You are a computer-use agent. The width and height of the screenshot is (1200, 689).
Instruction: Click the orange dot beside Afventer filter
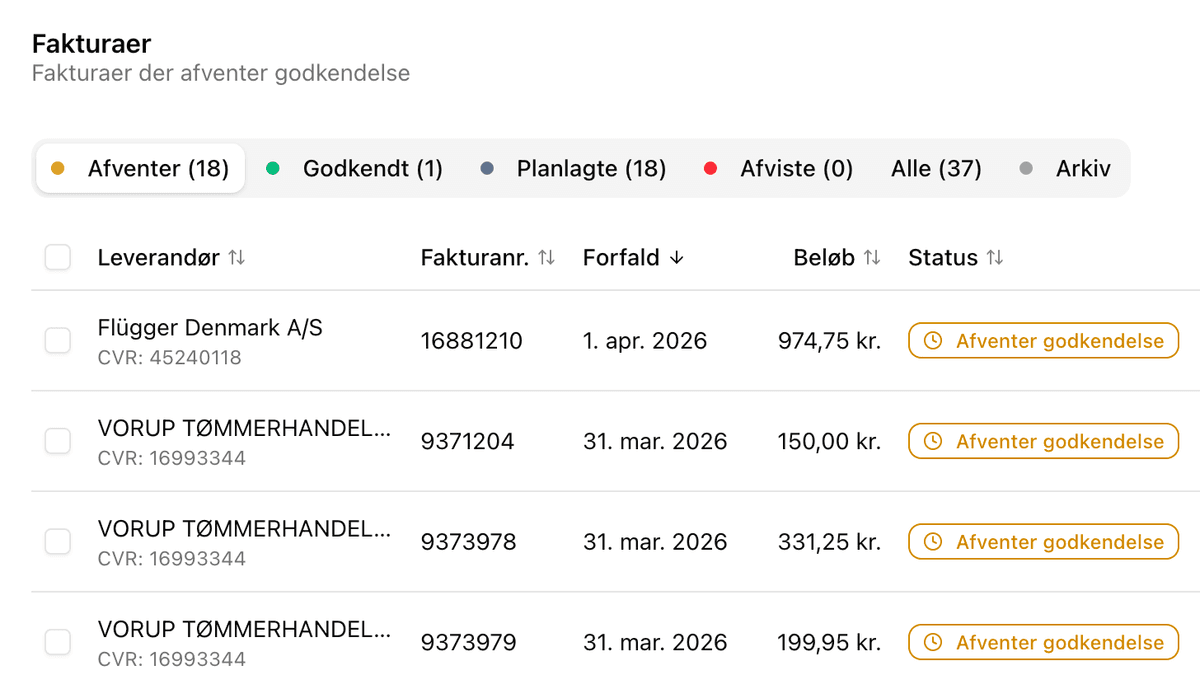coord(58,168)
